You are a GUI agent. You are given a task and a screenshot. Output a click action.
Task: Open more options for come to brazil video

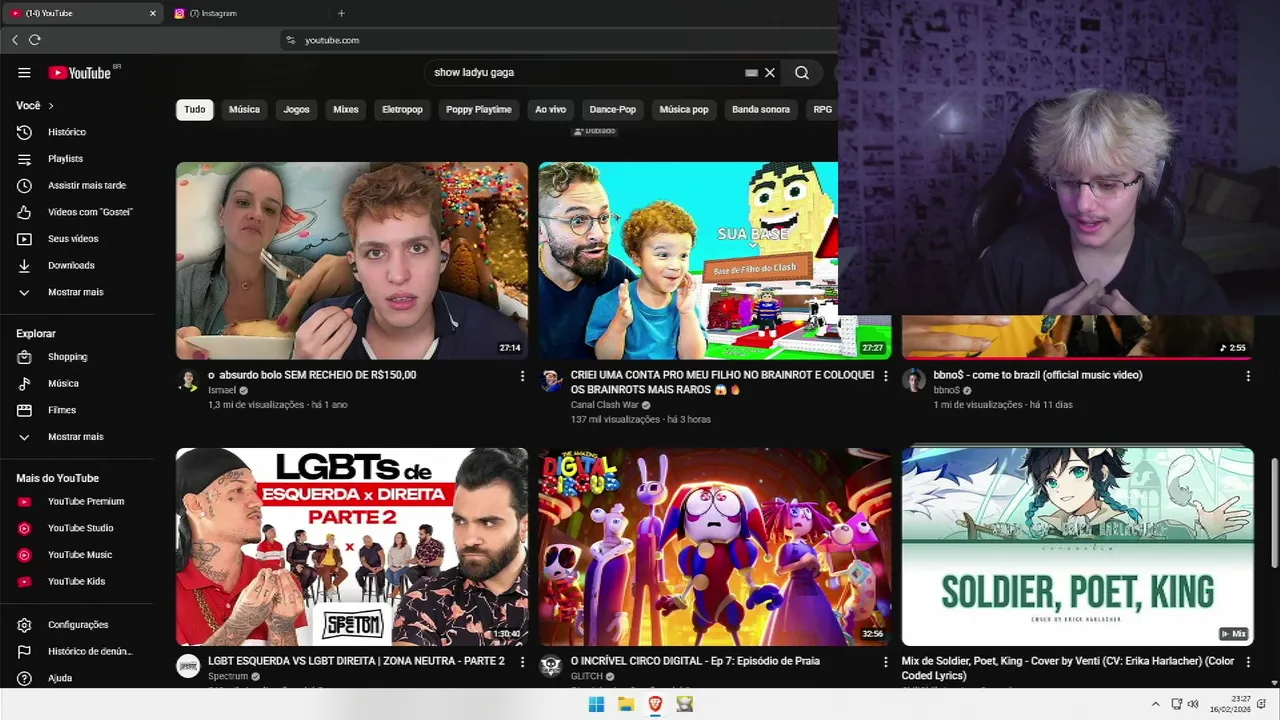tap(1248, 376)
